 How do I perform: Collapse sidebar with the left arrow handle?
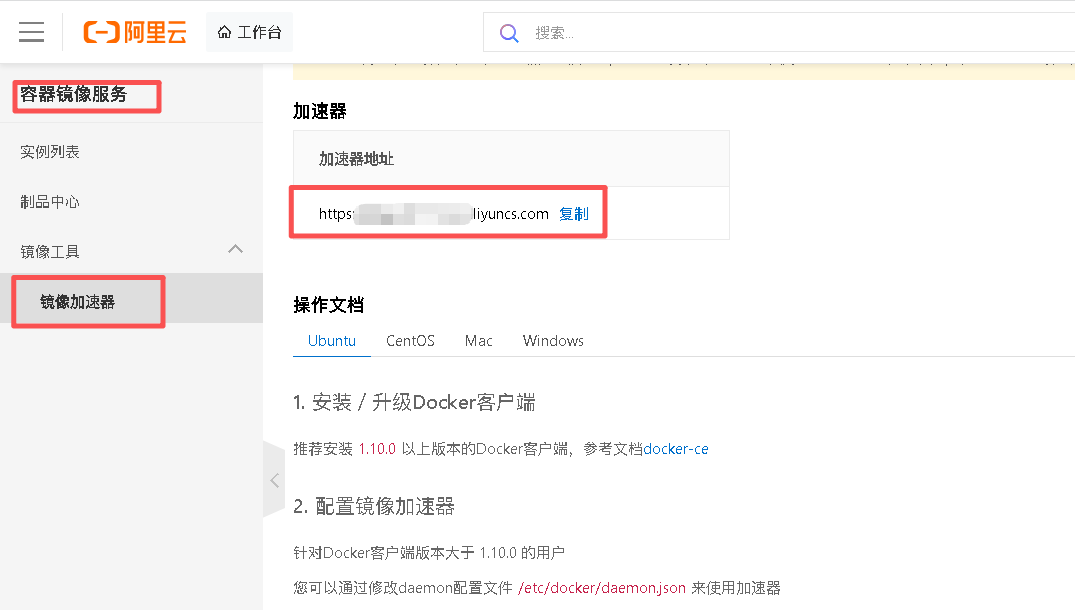click(274, 480)
